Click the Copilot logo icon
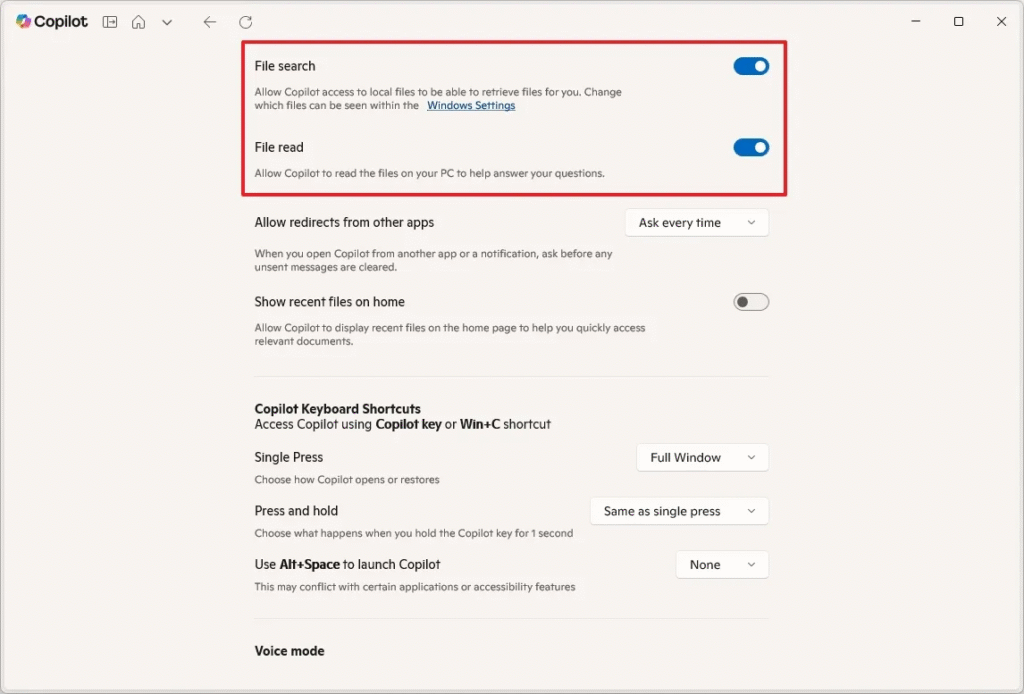 [24, 22]
